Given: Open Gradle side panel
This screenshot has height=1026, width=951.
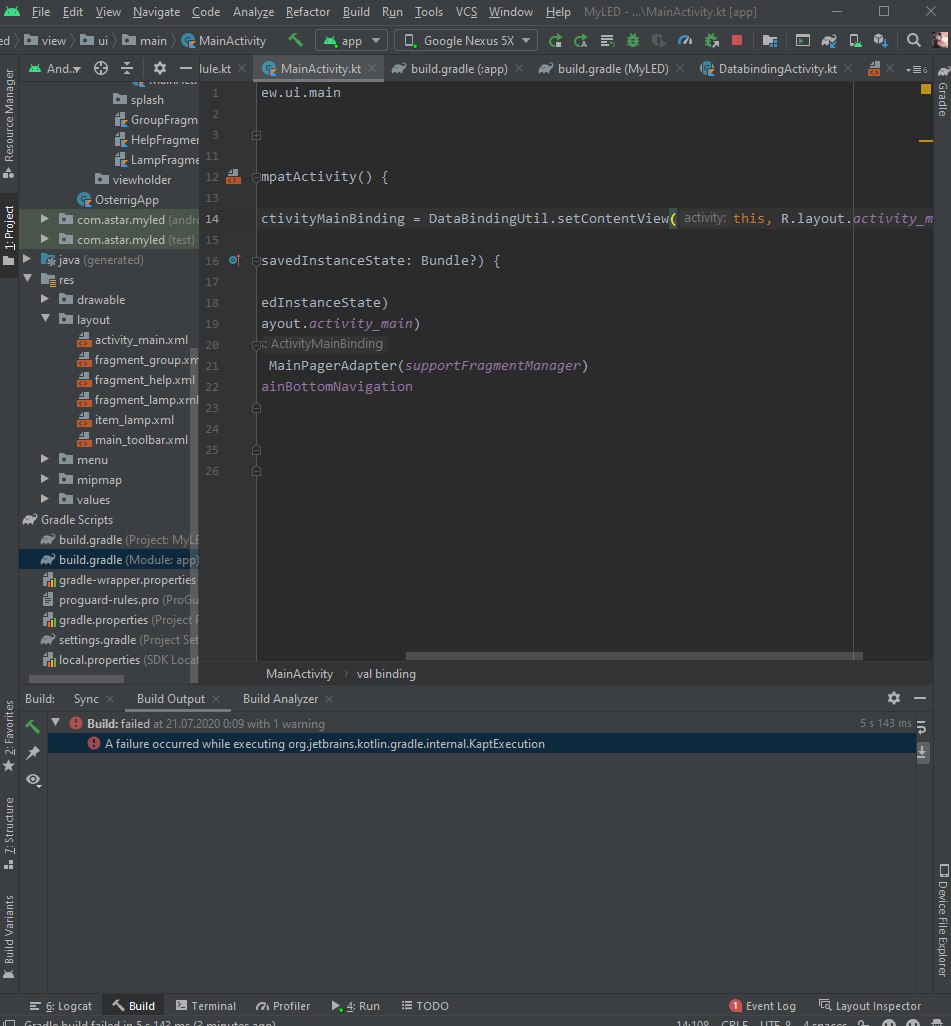Looking at the screenshot, I should click(942, 92).
